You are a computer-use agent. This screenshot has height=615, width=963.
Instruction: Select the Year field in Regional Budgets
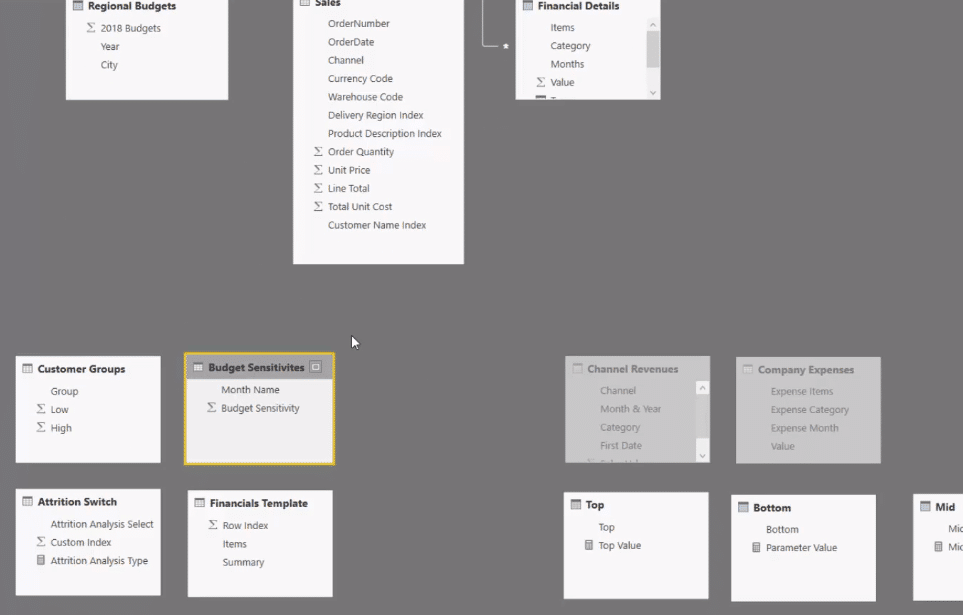click(x=110, y=47)
